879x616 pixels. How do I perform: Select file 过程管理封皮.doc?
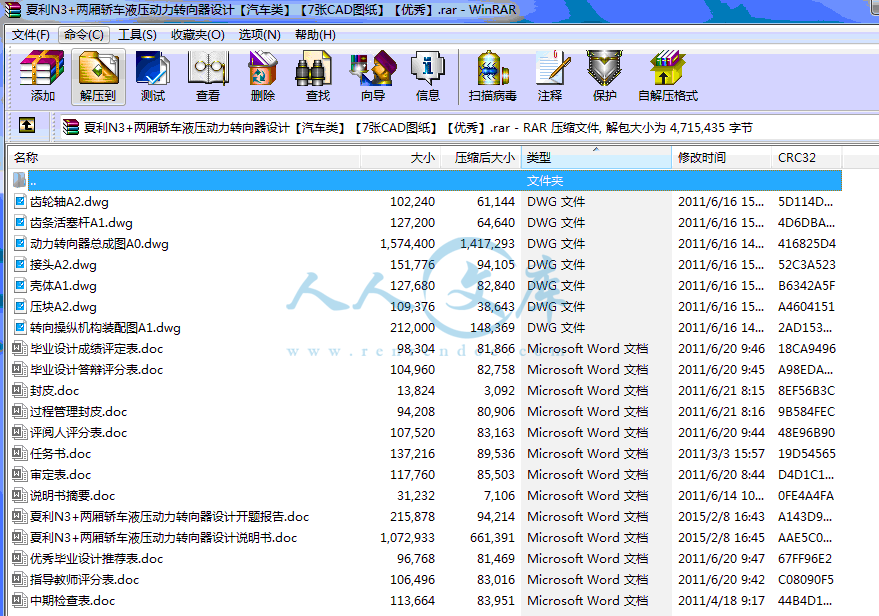tap(78, 411)
